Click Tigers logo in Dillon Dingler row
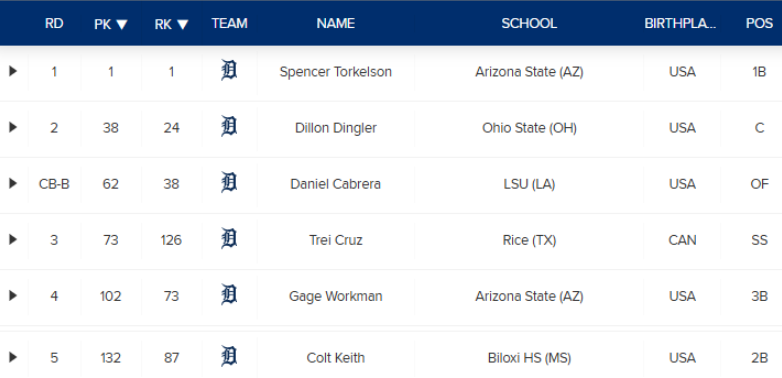Image resolution: width=782 pixels, height=378 pixels. click(229, 126)
